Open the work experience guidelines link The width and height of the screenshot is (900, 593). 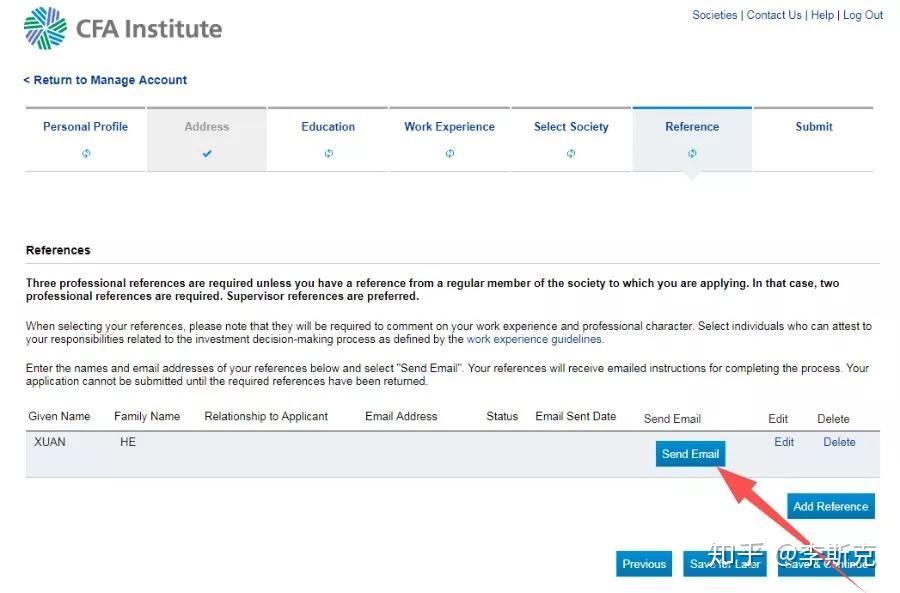(534, 339)
